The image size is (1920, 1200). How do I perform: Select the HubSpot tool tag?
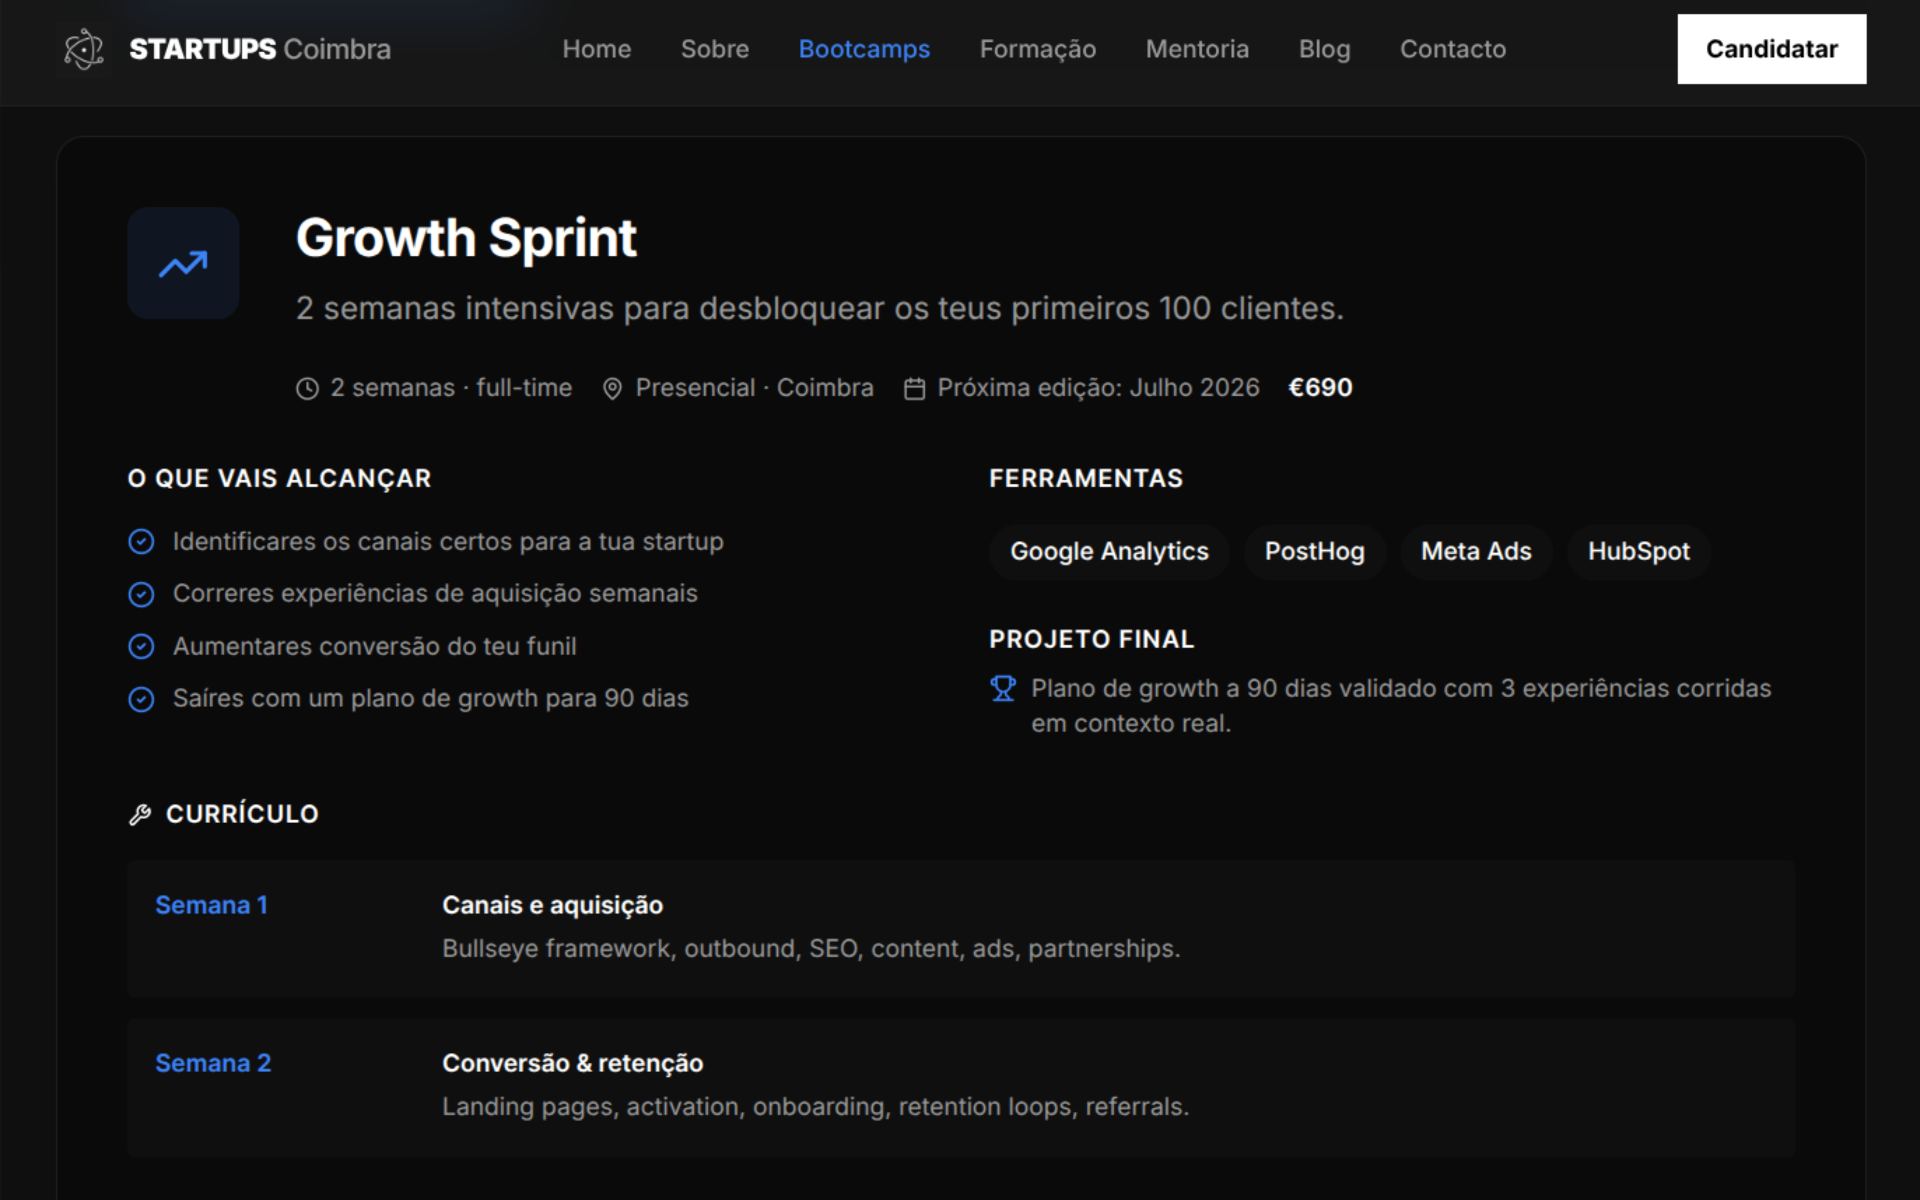point(1639,552)
